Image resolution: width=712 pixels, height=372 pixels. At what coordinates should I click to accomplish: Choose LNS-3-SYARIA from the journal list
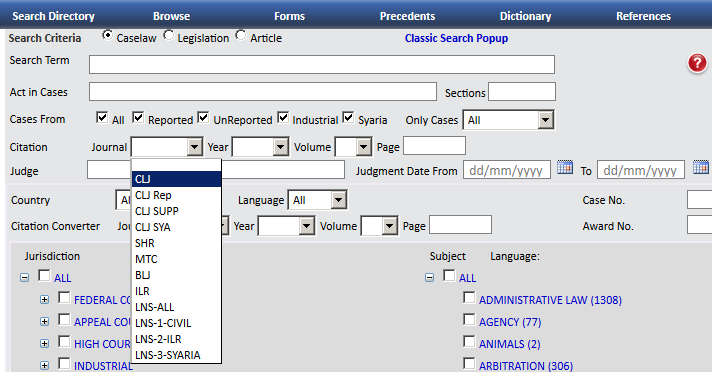(176, 355)
